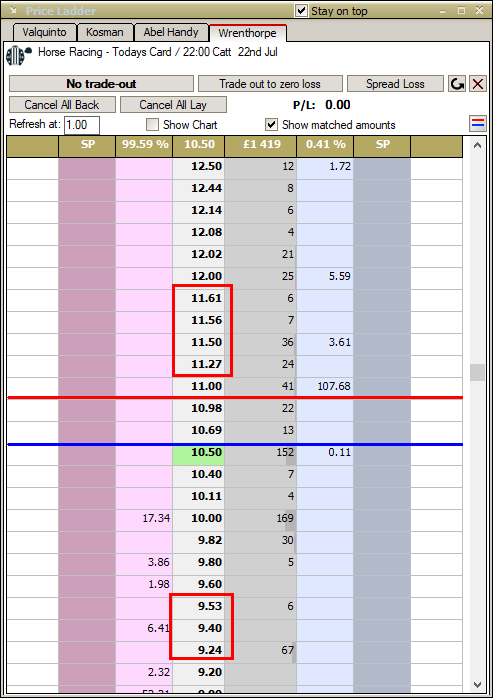
Task: Click the 12.02 price row
Action: (235, 255)
